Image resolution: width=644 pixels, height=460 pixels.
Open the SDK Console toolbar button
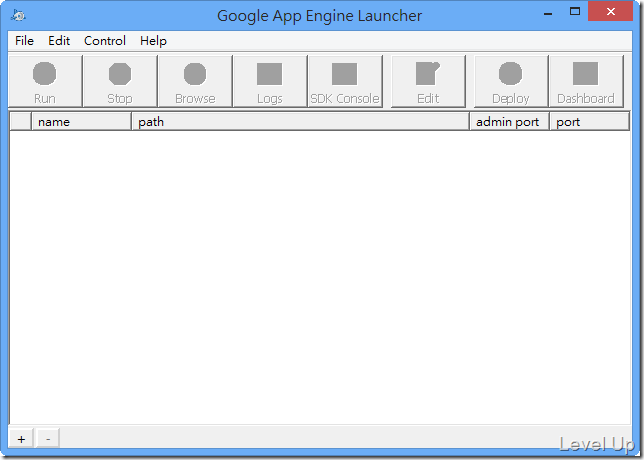click(345, 81)
